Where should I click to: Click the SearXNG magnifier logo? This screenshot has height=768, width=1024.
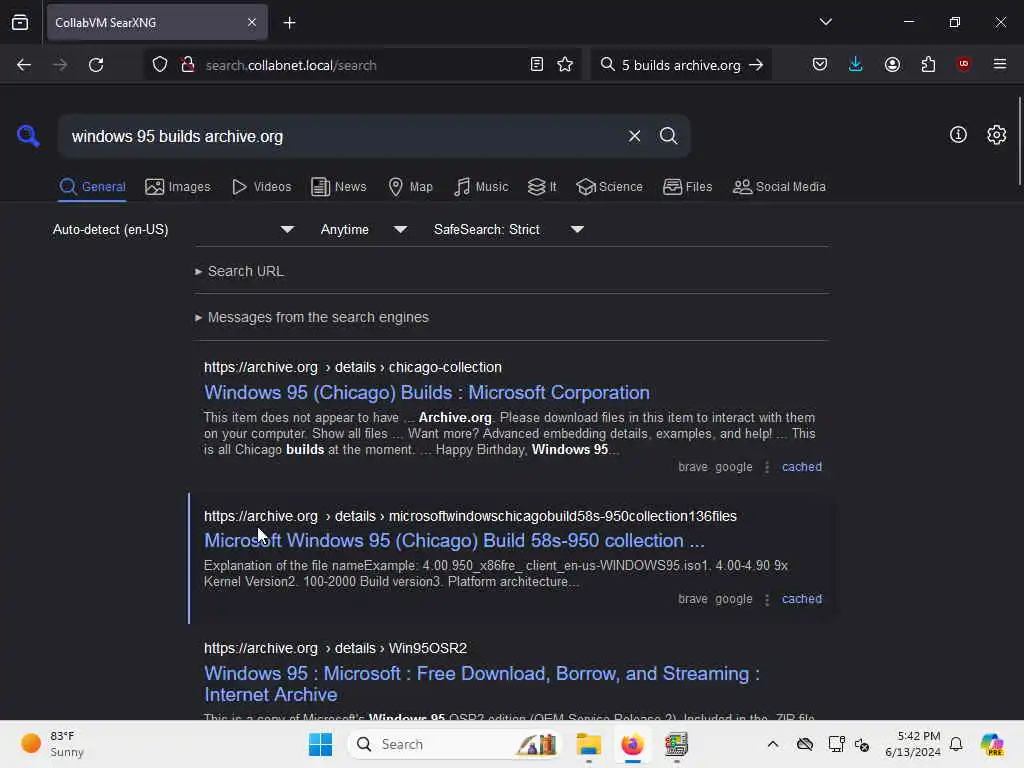[x=28, y=136]
